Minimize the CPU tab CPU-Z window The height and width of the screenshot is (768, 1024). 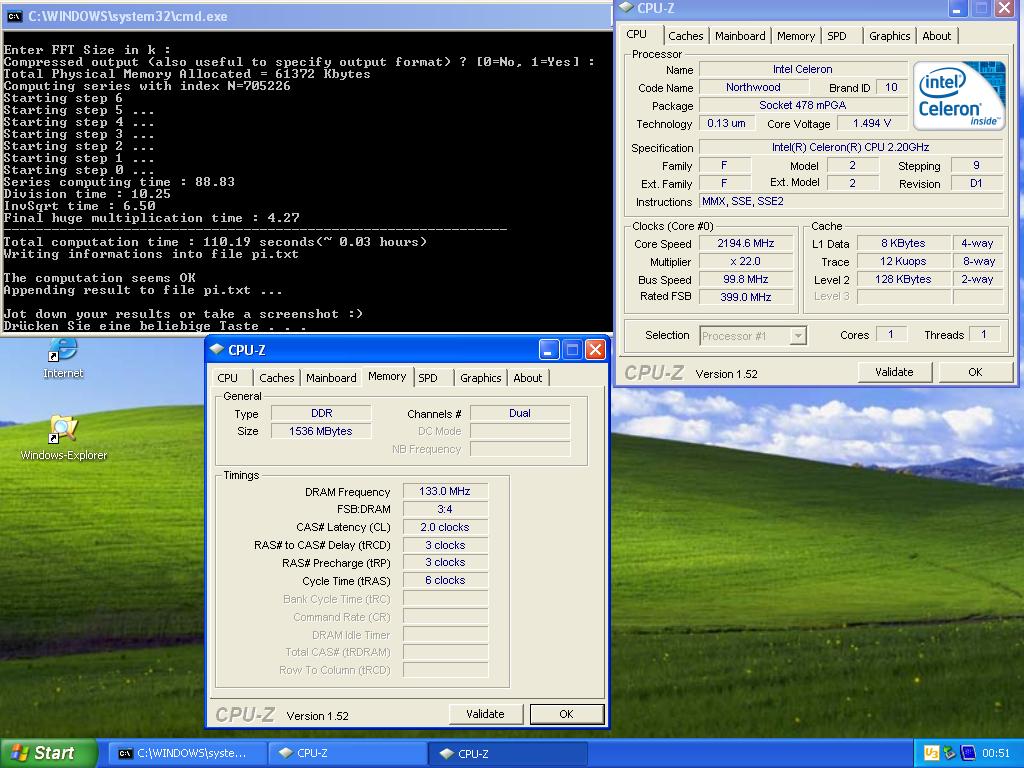pyautogui.click(x=957, y=8)
